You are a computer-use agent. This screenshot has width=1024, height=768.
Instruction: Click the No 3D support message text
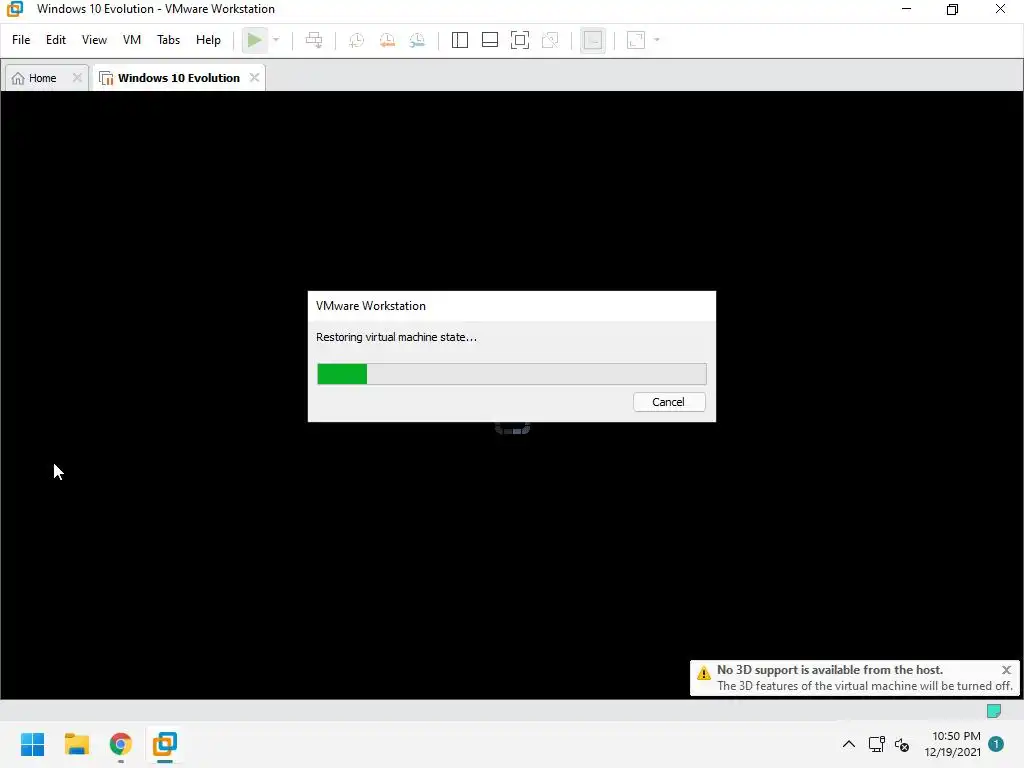coord(829,670)
